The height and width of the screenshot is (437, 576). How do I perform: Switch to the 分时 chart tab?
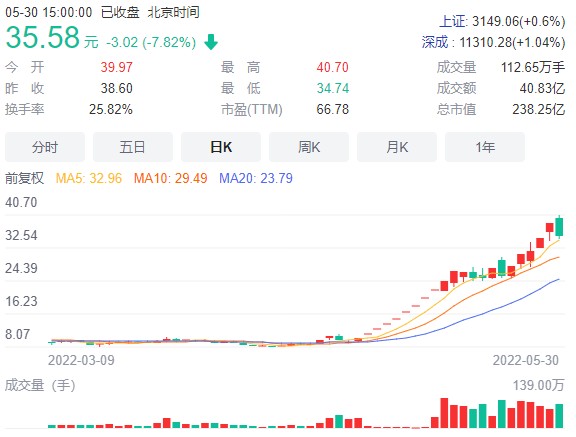tap(45, 147)
